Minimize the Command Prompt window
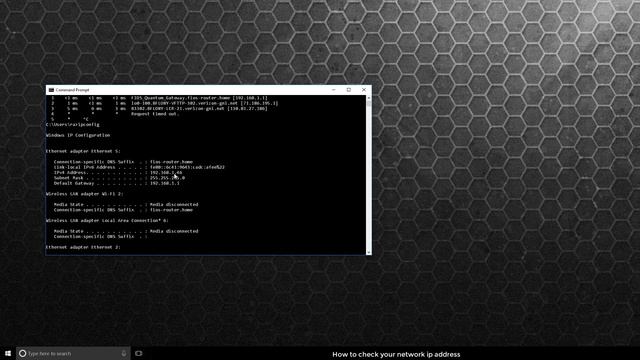640x360 pixels. point(333,90)
